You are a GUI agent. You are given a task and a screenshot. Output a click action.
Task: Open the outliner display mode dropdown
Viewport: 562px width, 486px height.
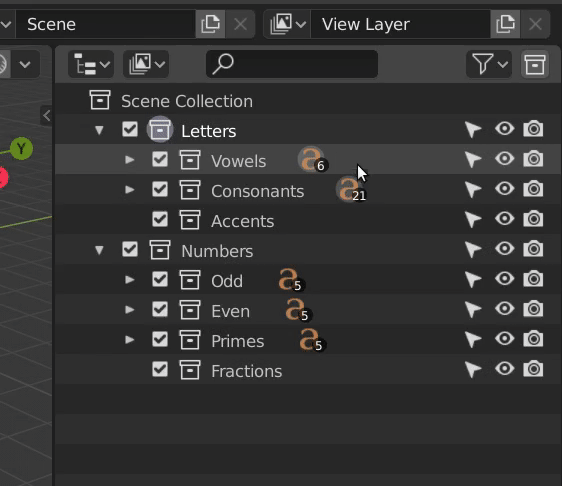point(146,64)
